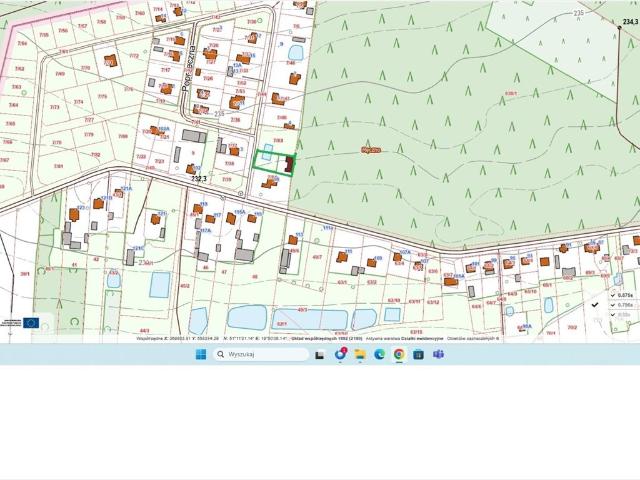640x480 pixels.
Task: Open the Windows Start menu
Action: [201, 354]
